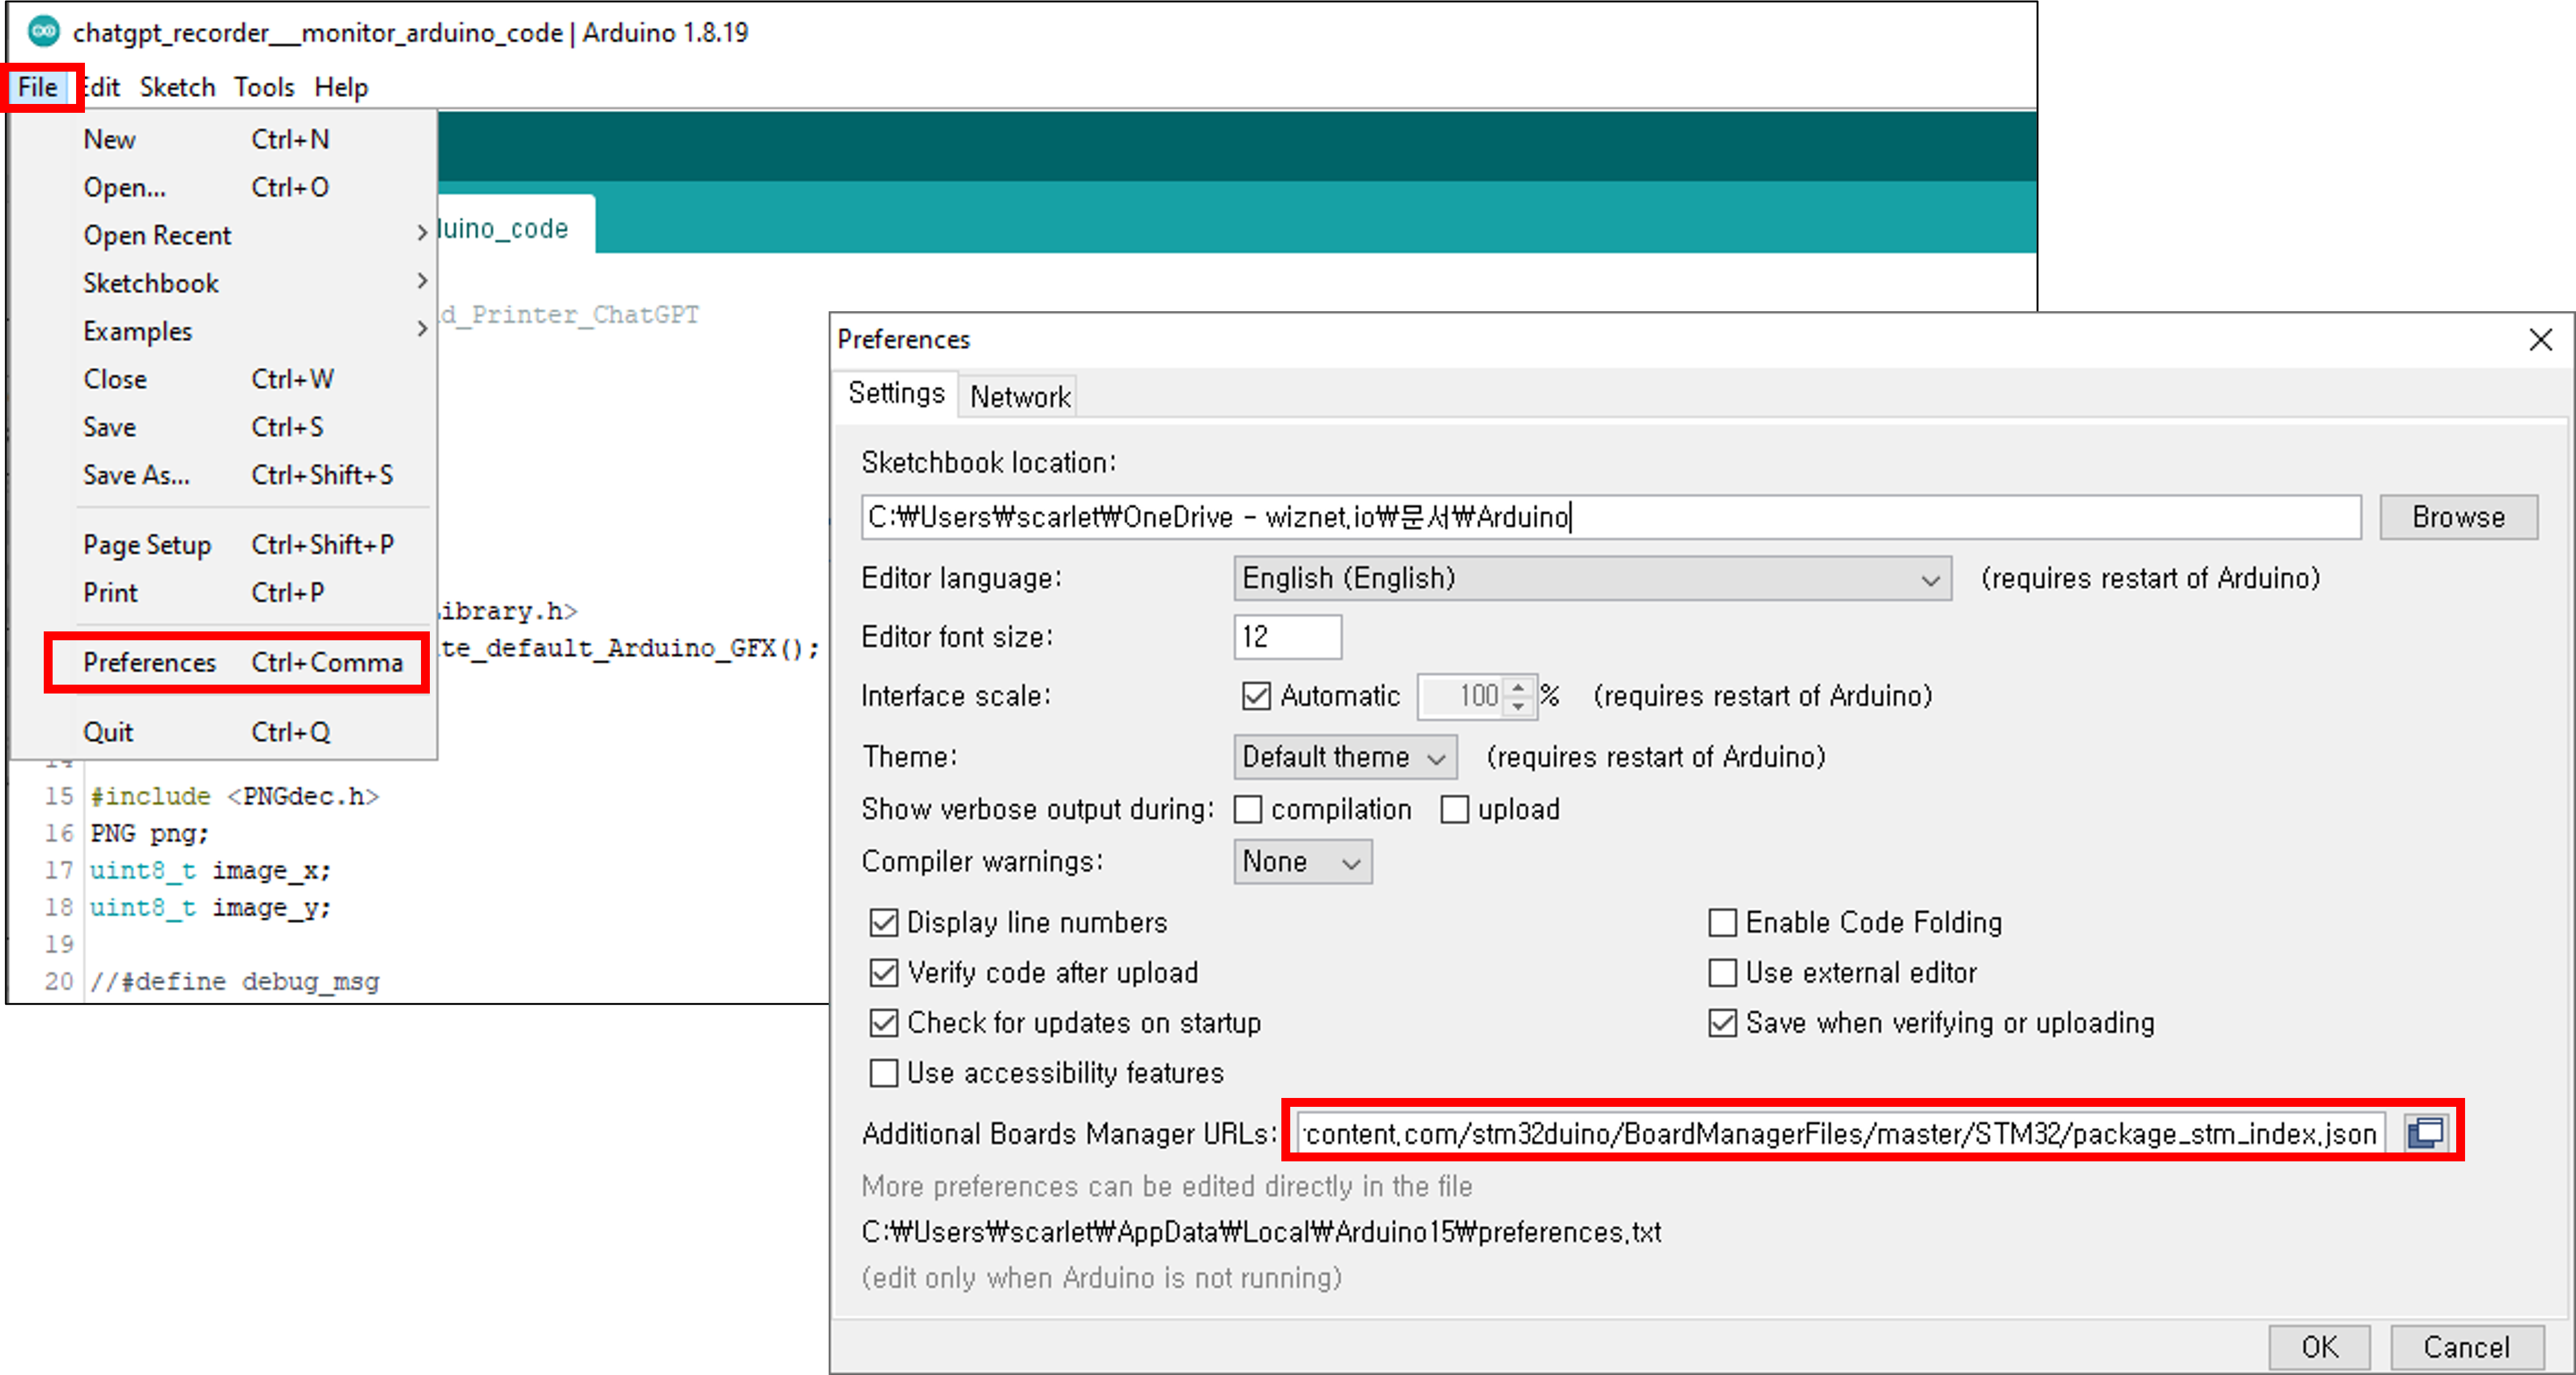Click the Browse button
The height and width of the screenshot is (1375, 2576).
pos(2458,517)
